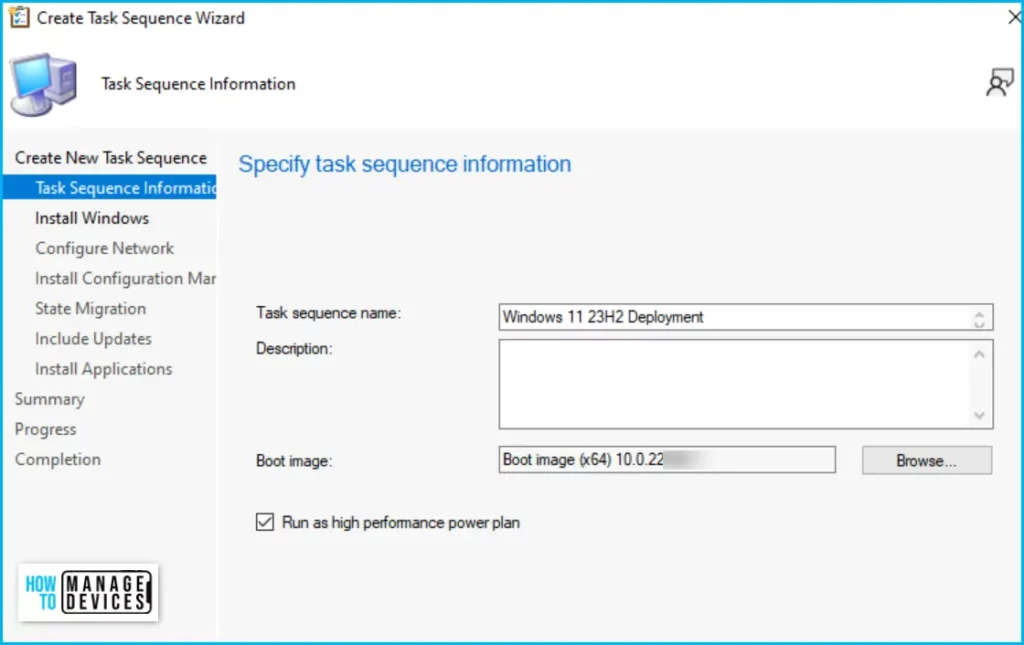
Task: Open Summary step in sidebar
Action: point(50,399)
